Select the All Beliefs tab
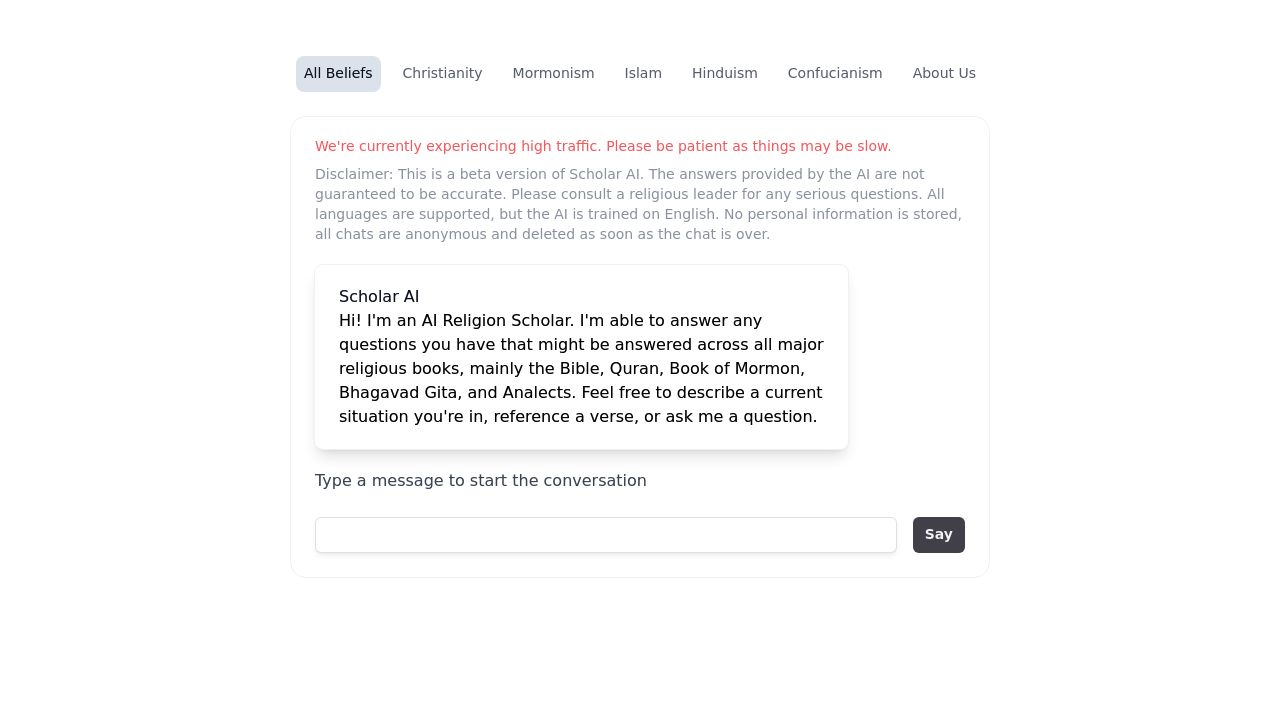1280x720 pixels. (x=338, y=74)
